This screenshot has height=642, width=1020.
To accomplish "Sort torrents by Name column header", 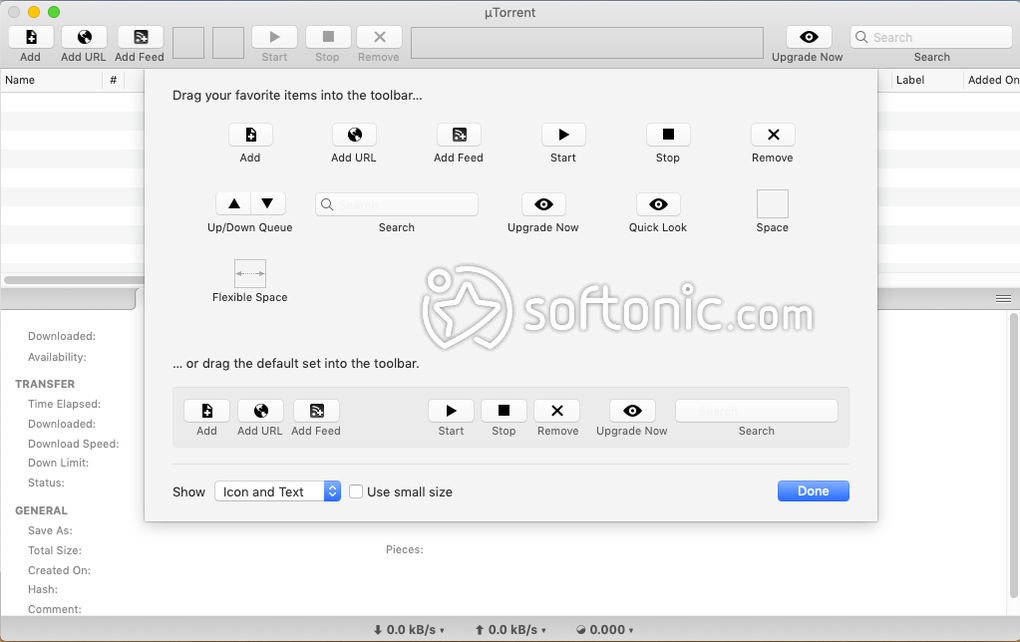I will (x=51, y=80).
